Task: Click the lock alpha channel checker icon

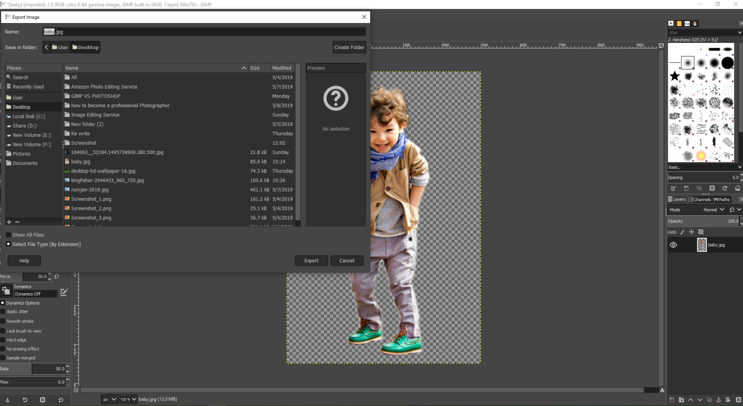Action: click(701, 232)
